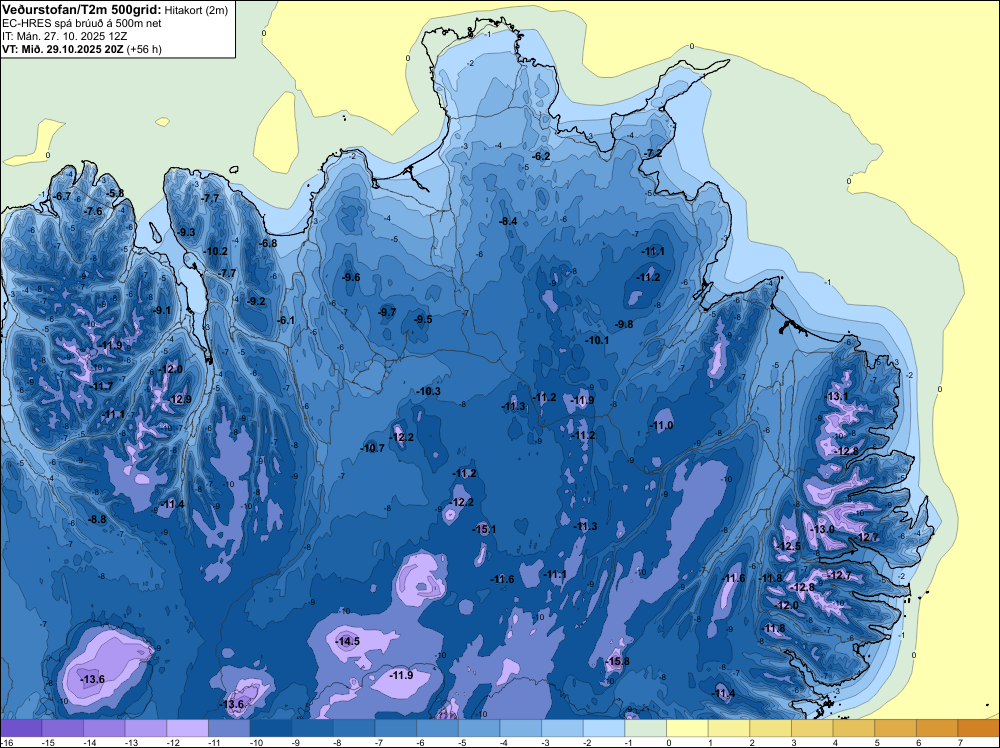This screenshot has width=1000, height=748.
Task: Click the "-13.1" temperature label
Action: coord(837,397)
